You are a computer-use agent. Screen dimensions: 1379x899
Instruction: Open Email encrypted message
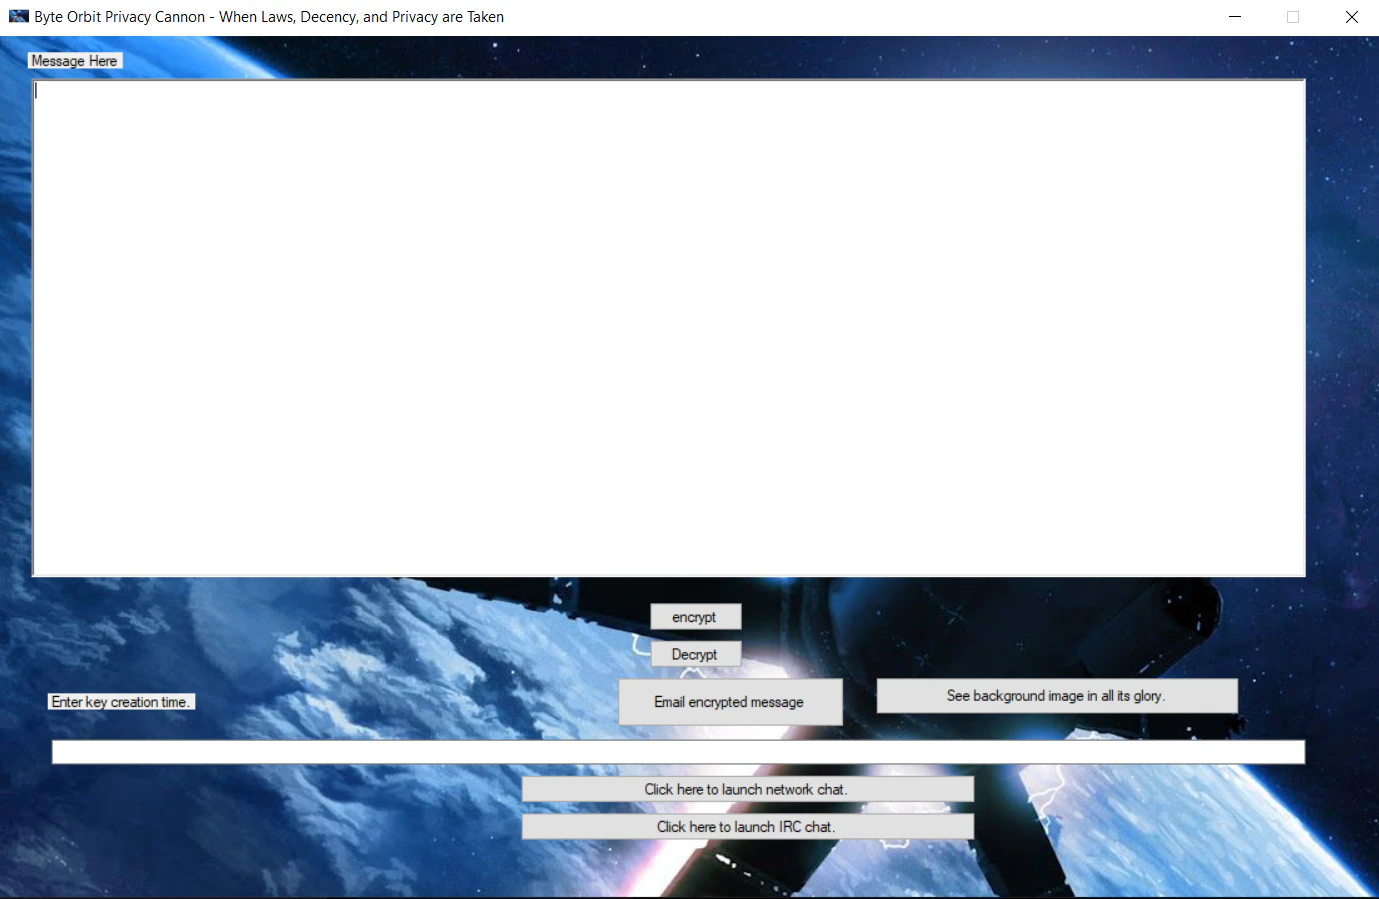coord(730,702)
